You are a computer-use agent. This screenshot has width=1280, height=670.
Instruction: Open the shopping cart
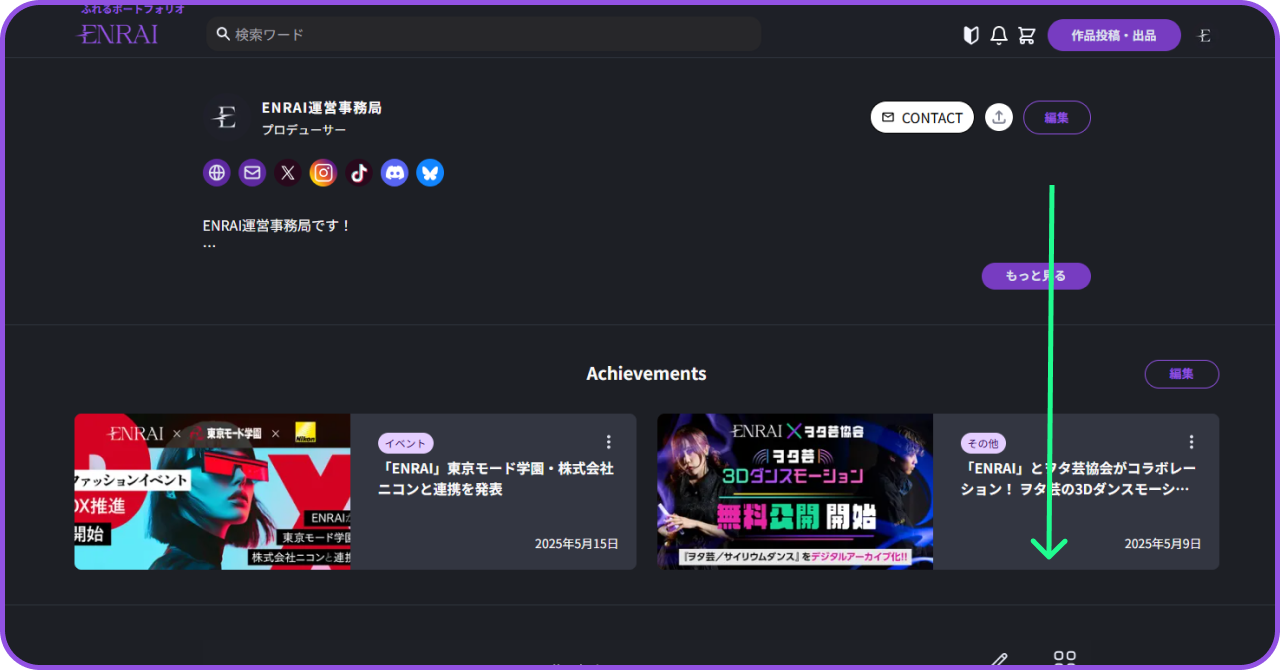click(1026, 35)
